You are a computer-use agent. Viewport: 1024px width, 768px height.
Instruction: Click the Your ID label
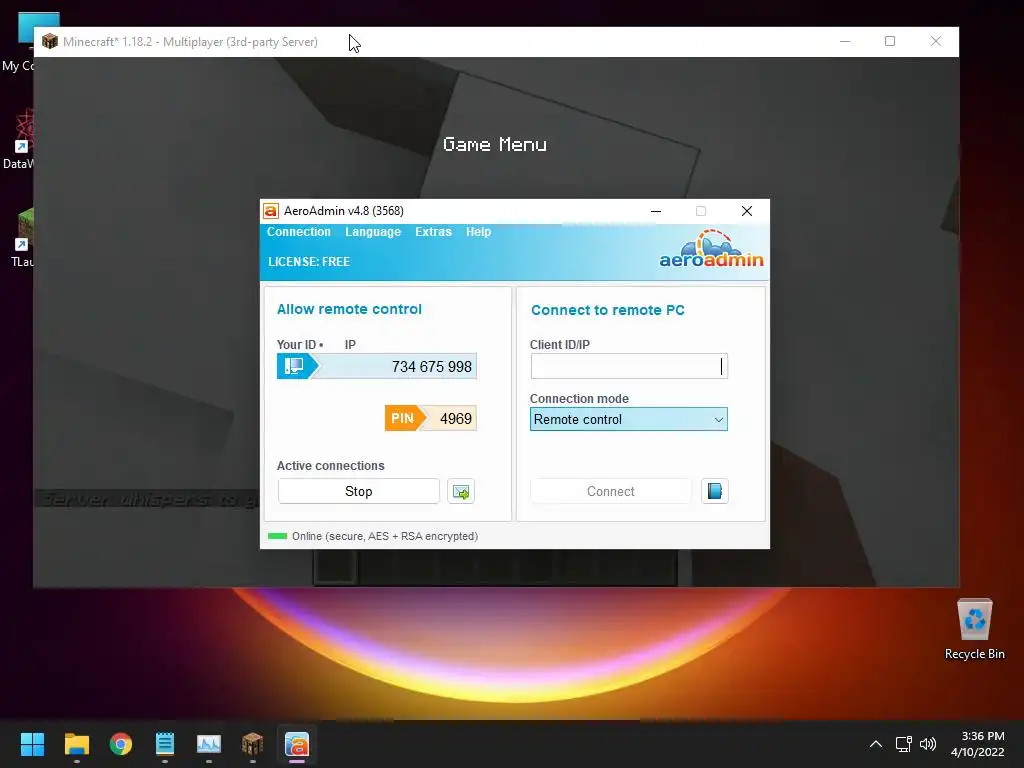click(296, 345)
